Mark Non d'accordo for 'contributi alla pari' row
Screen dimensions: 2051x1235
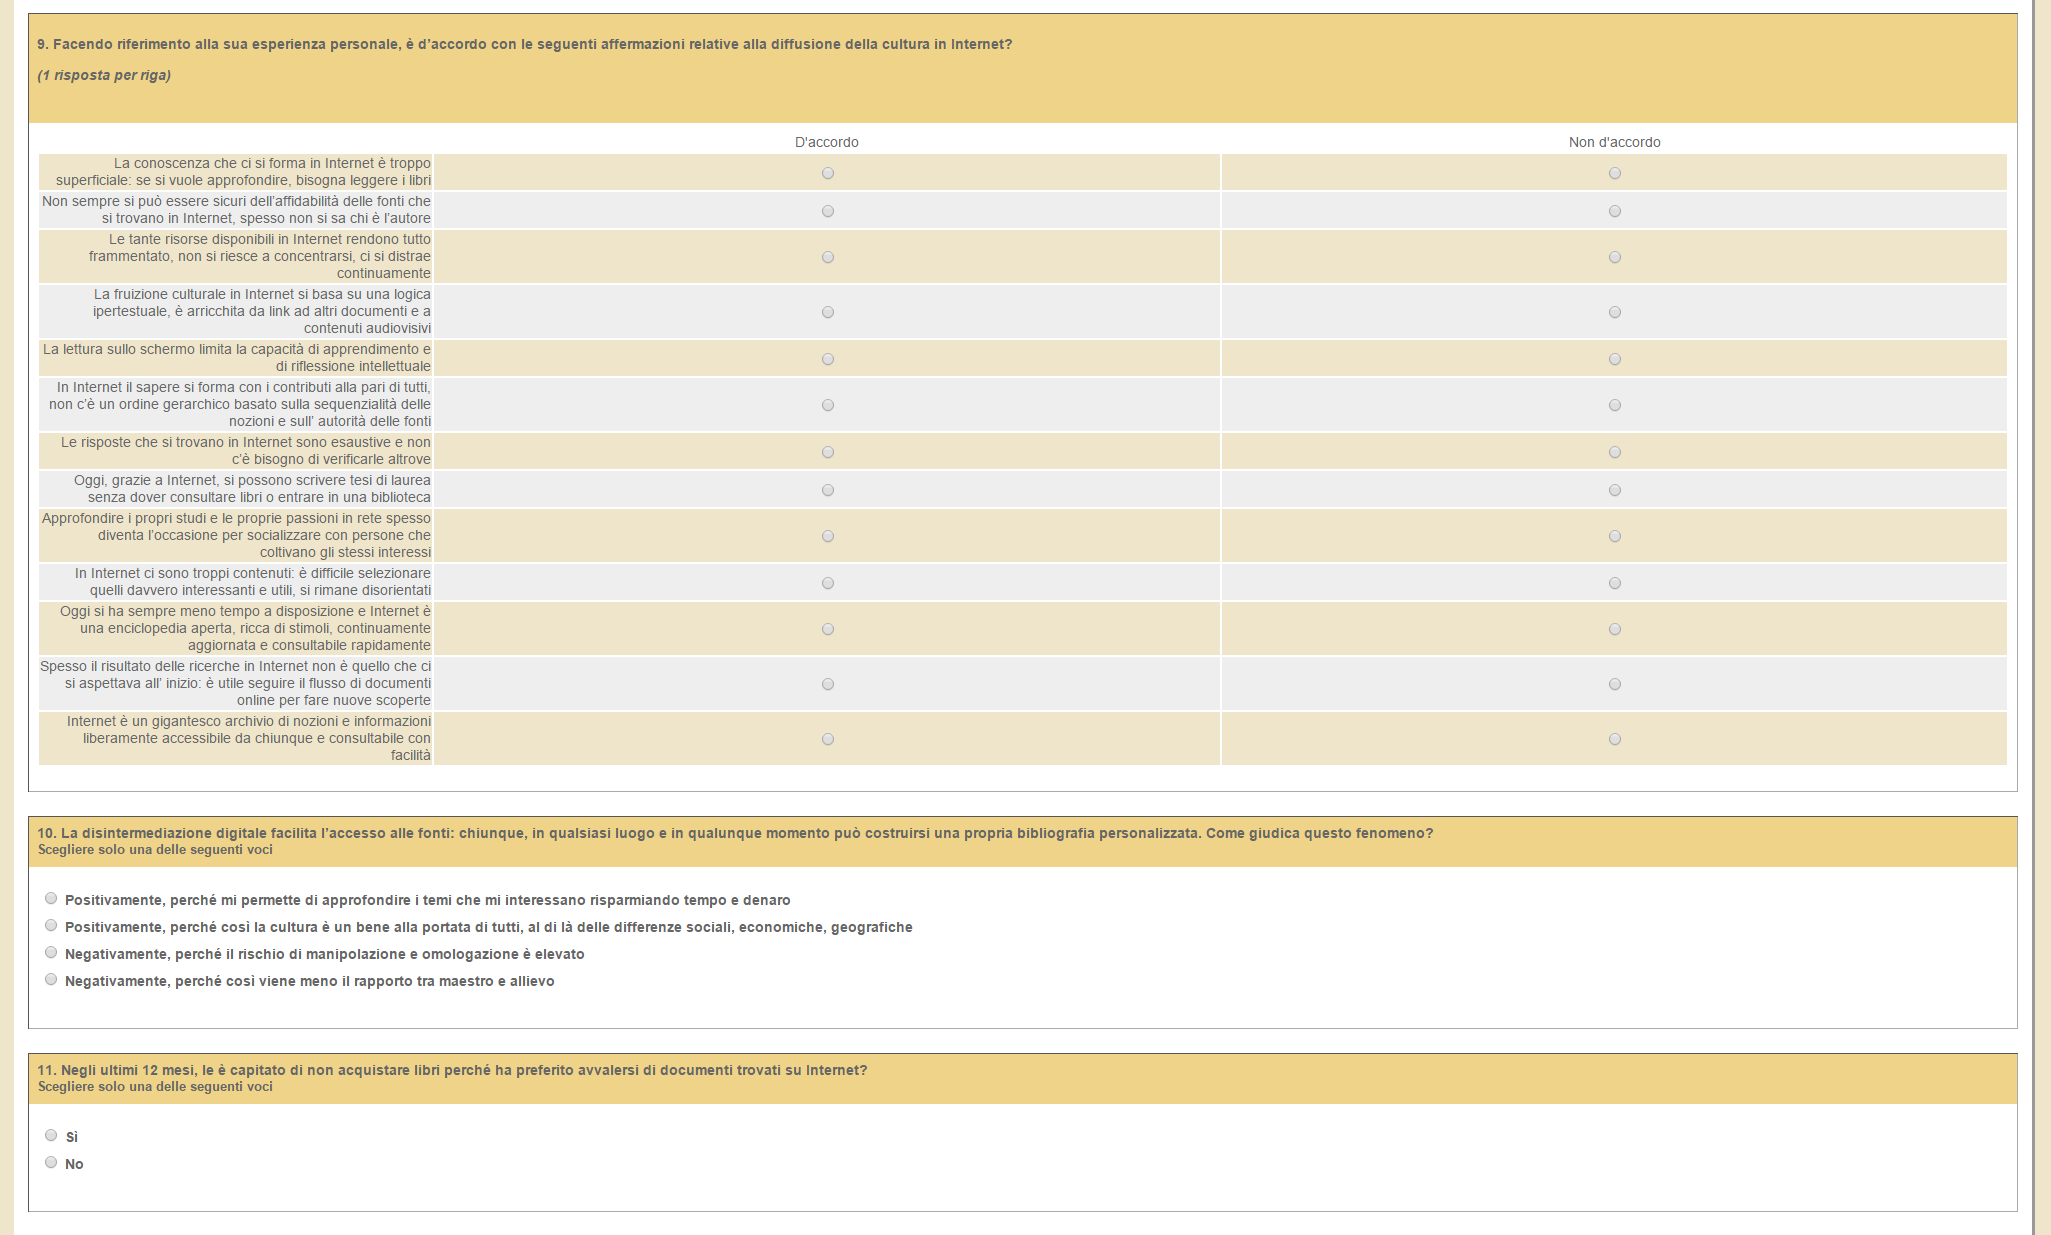1614,405
